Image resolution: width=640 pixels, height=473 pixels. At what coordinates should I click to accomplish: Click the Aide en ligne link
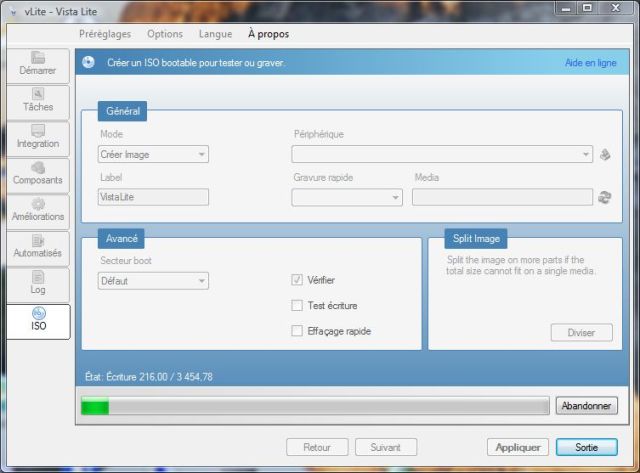click(x=590, y=63)
